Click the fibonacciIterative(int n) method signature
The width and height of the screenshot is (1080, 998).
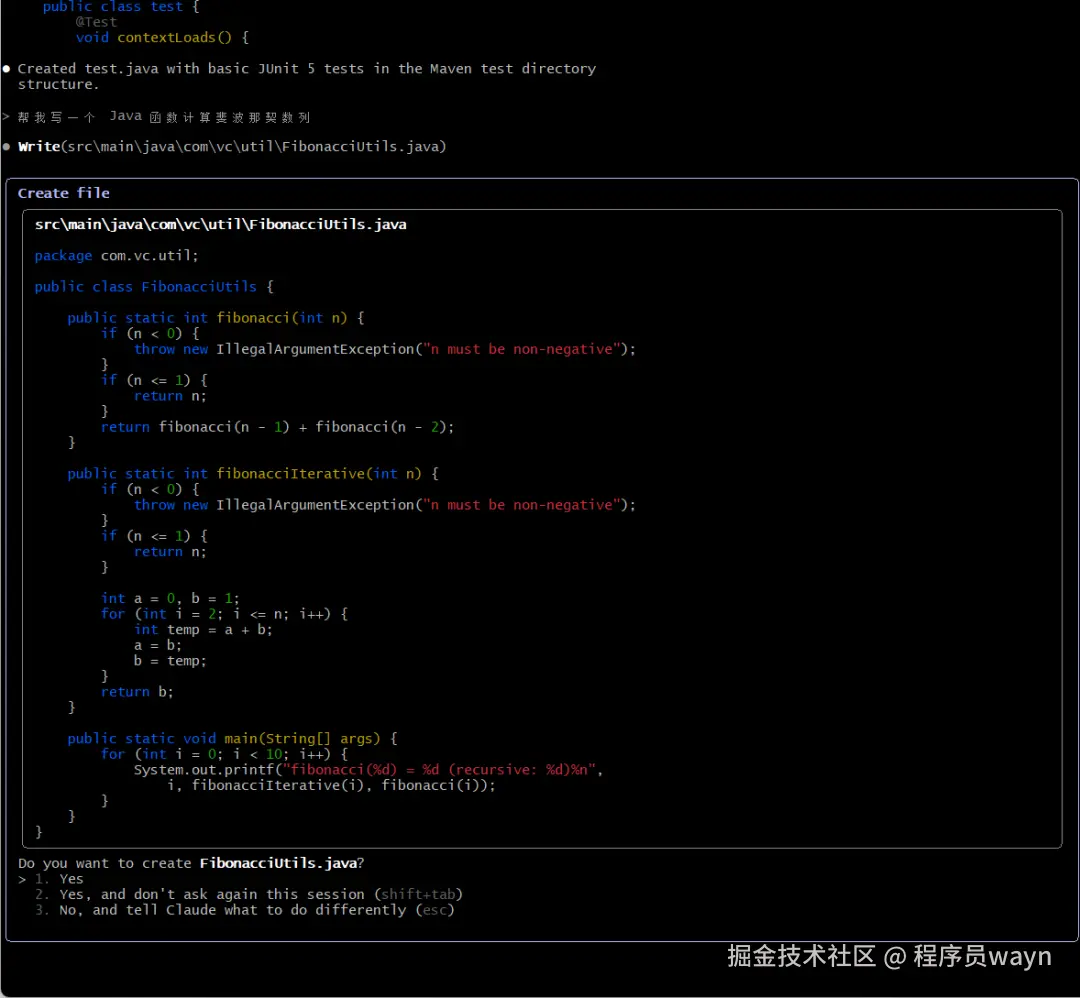click(253, 473)
